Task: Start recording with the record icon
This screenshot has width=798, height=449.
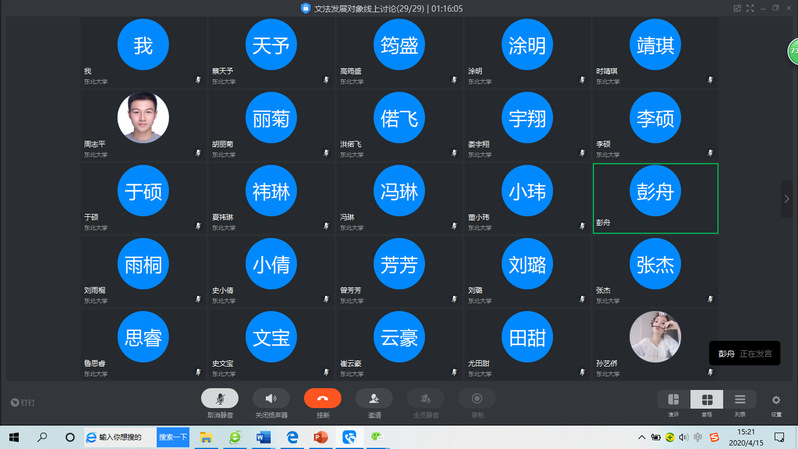Action: click(x=477, y=399)
